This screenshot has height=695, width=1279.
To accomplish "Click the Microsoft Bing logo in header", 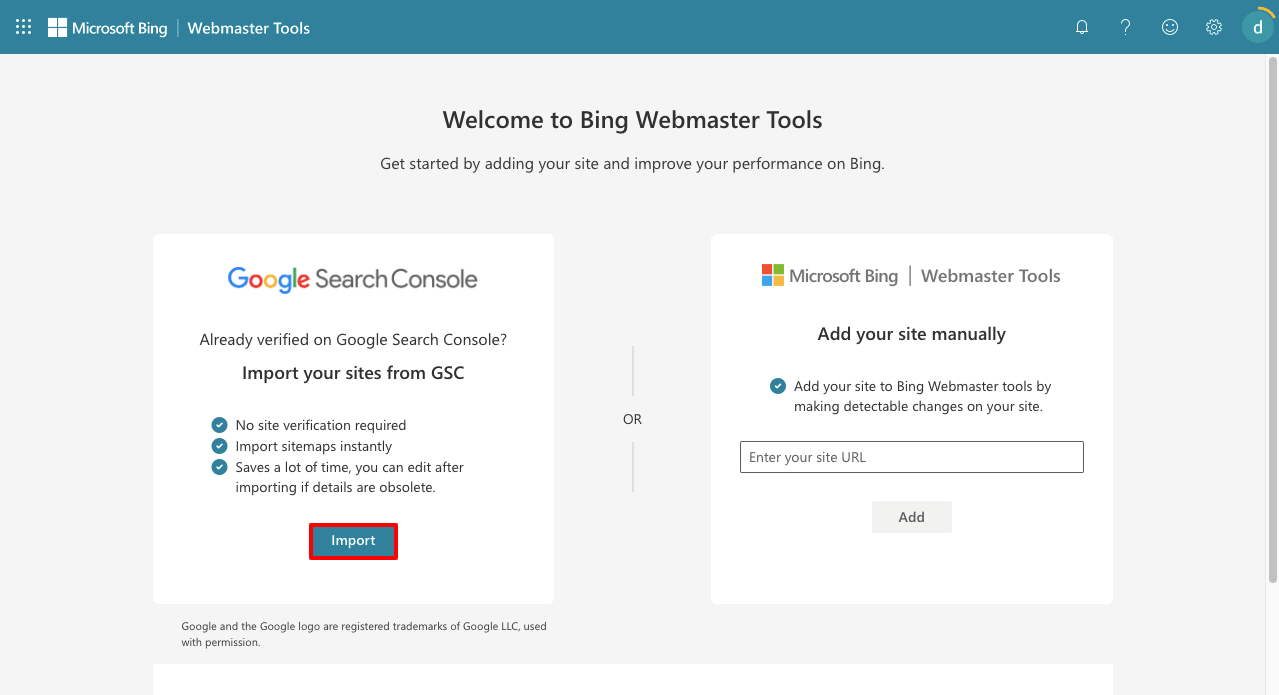I will pyautogui.click(x=108, y=28).
